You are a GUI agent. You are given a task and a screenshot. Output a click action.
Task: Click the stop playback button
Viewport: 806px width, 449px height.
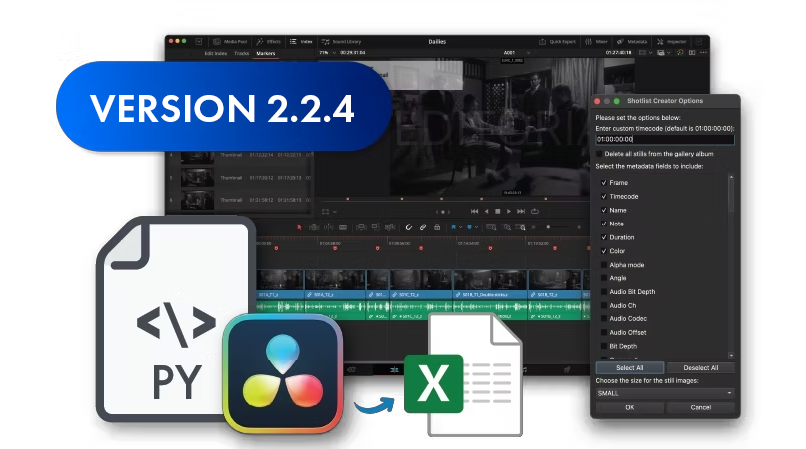pyautogui.click(x=498, y=211)
